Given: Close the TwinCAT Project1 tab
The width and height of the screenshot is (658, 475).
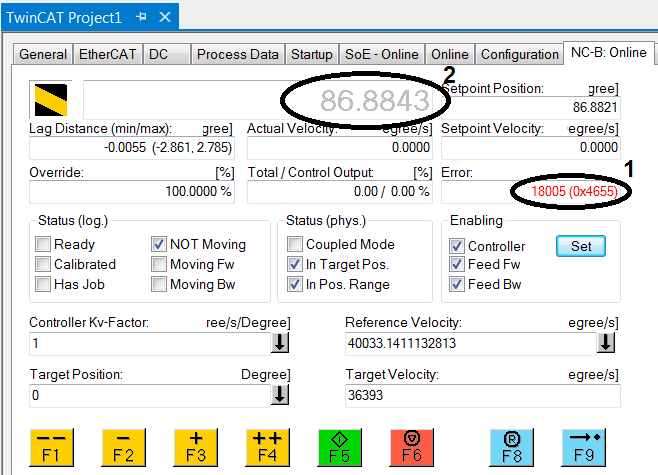Looking at the screenshot, I should point(165,17).
